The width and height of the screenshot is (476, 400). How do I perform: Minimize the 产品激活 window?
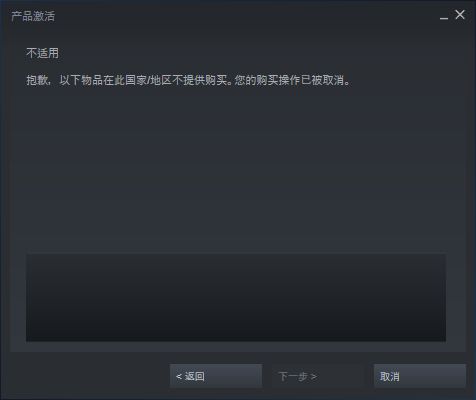pyautogui.click(x=444, y=16)
